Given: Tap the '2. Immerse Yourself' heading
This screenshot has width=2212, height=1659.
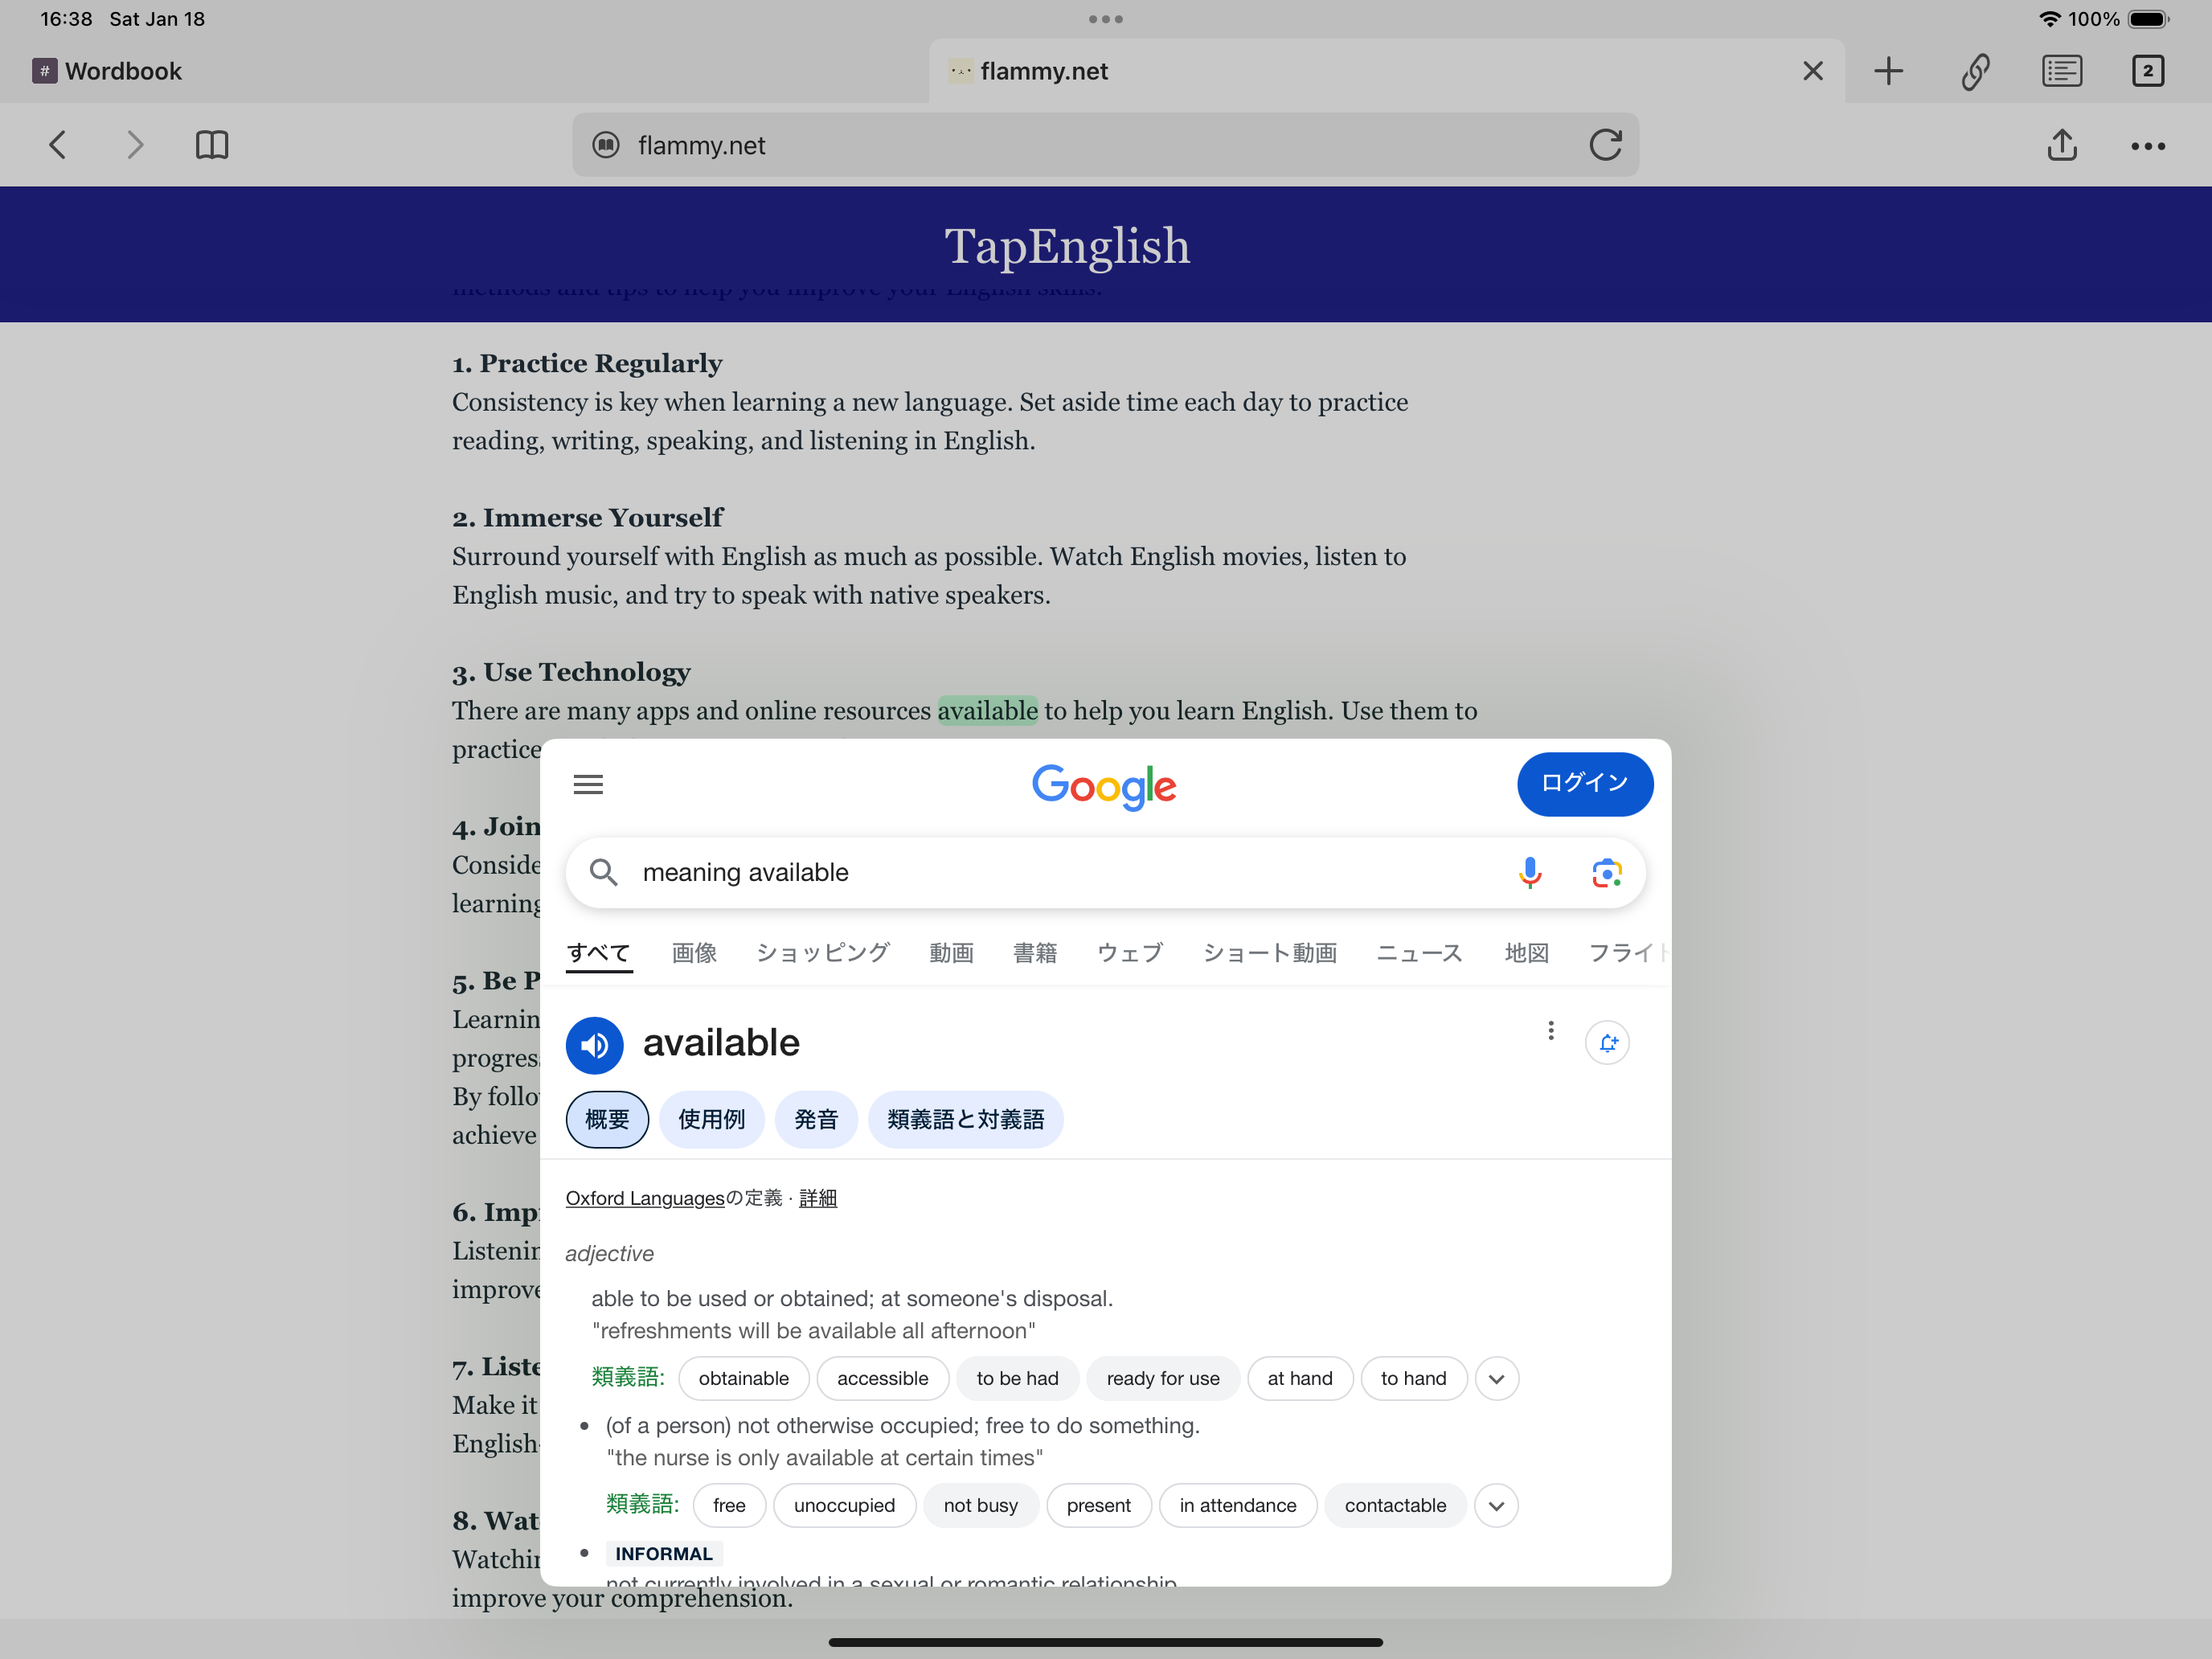Looking at the screenshot, I should [587, 518].
